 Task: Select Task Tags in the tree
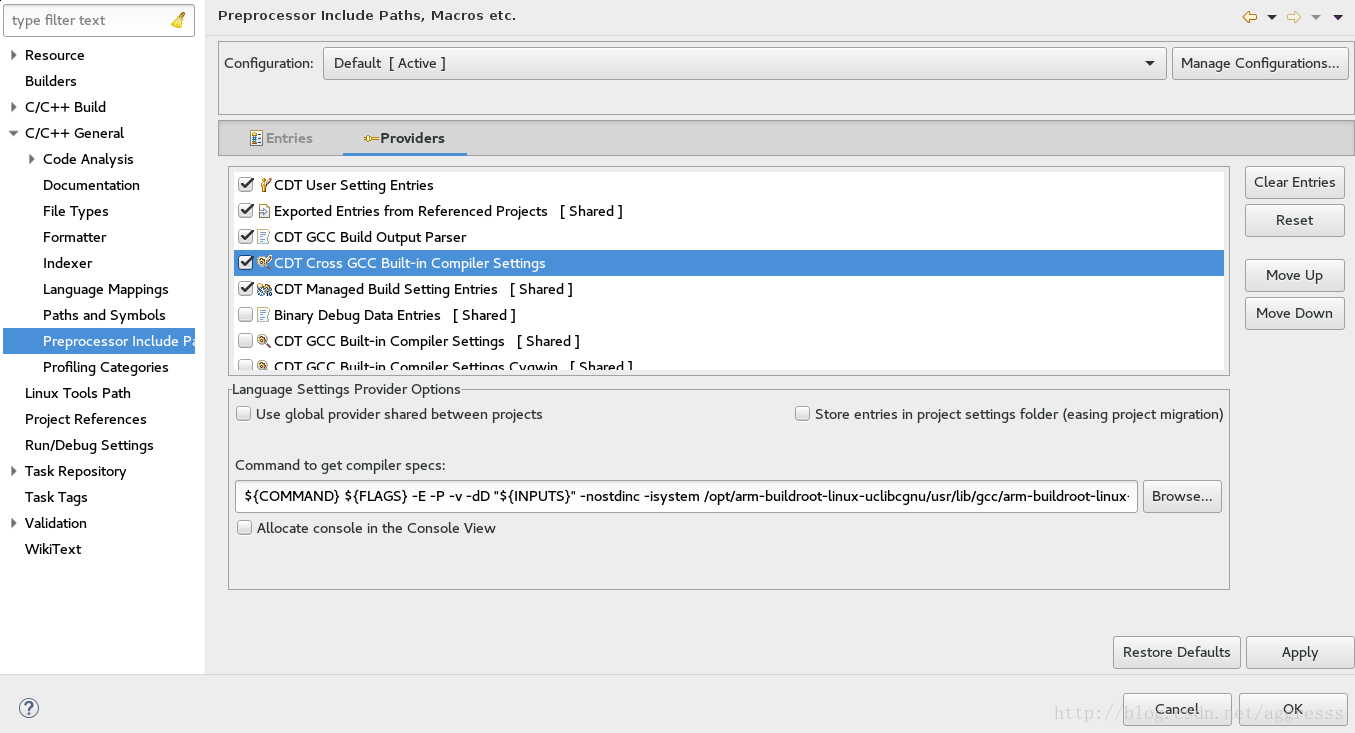point(56,497)
